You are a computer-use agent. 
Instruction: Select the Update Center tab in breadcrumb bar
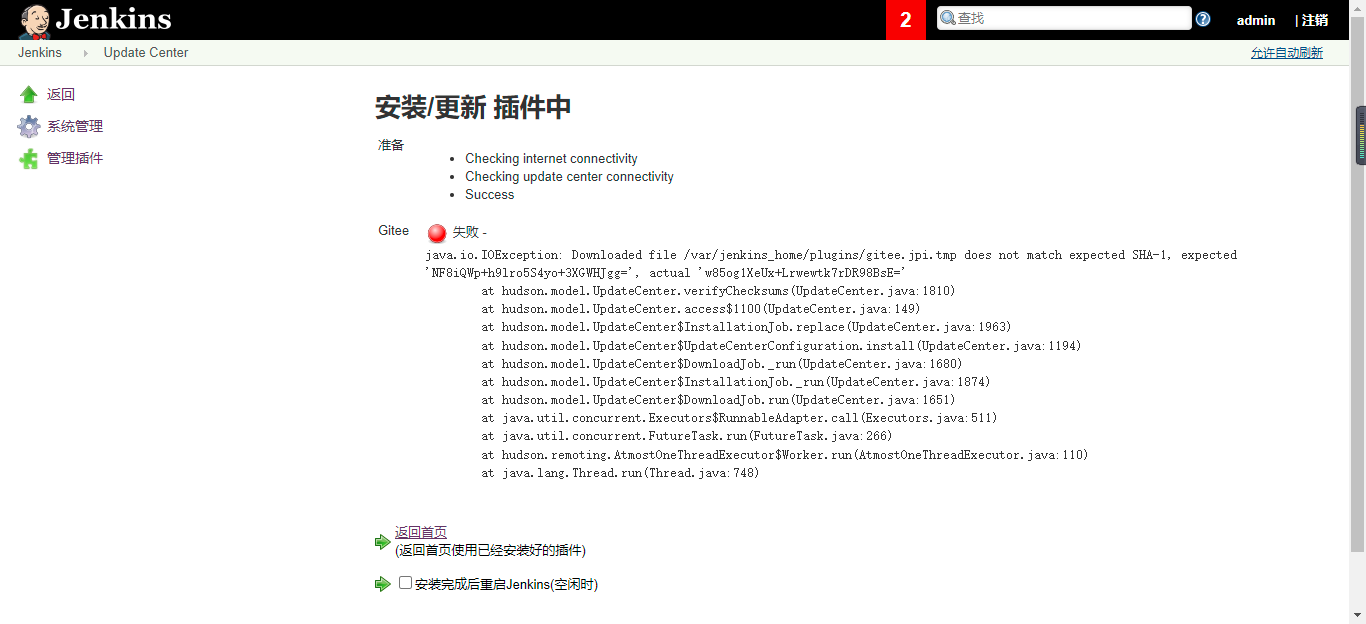click(x=146, y=52)
